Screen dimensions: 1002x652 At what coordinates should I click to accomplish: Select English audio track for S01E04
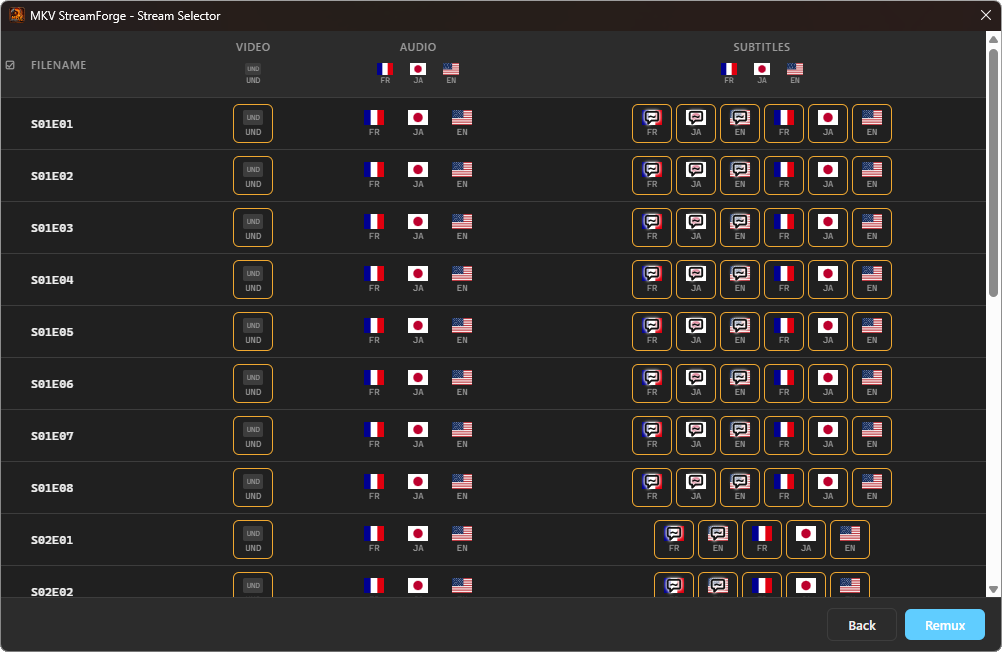[462, 279]
